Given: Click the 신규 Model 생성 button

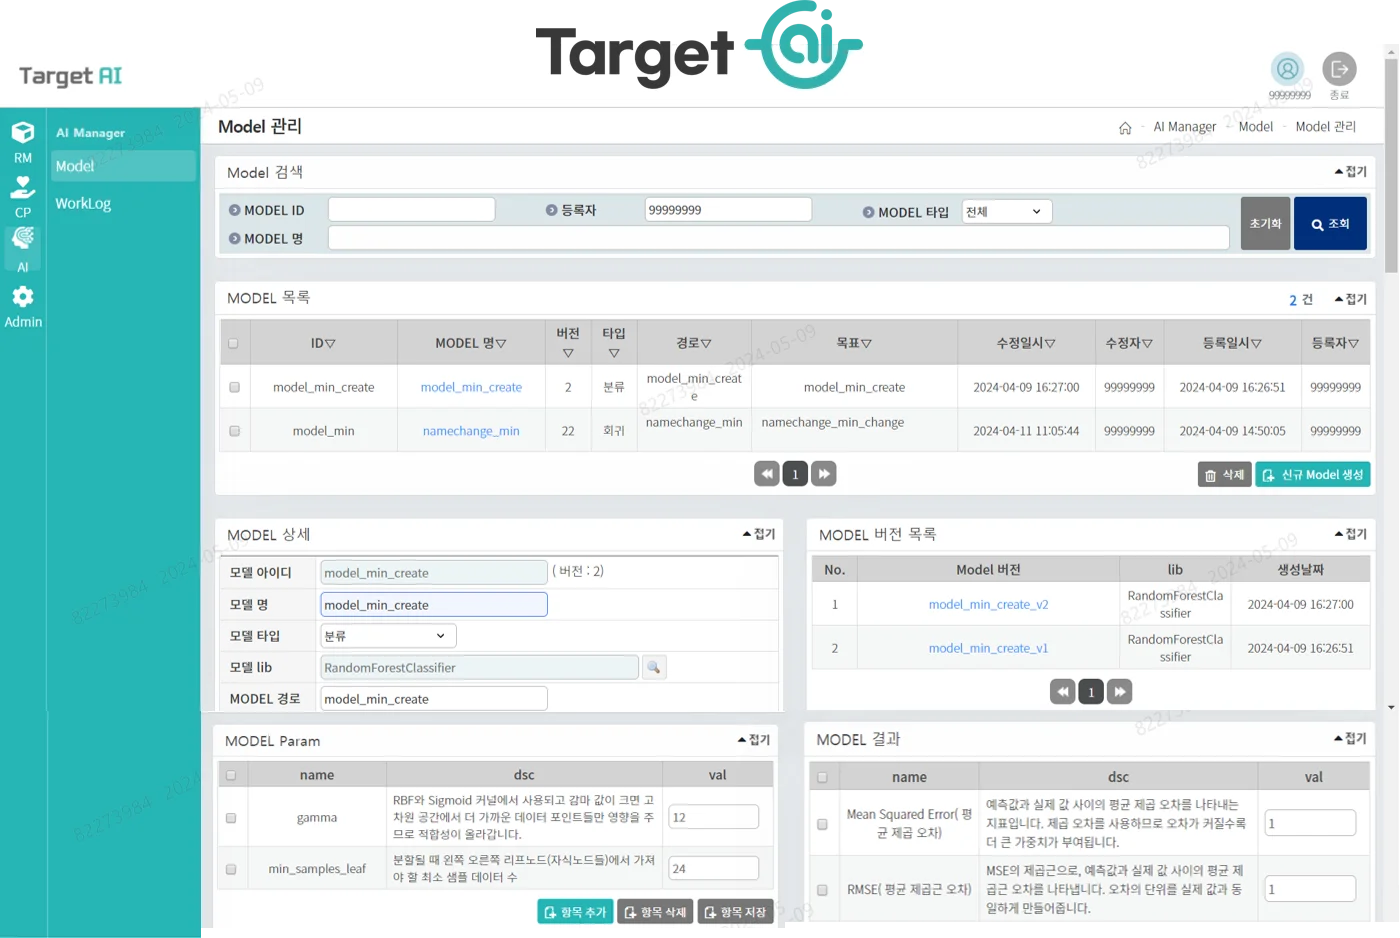Looking at the screenshot, I should coord(1313,474).
